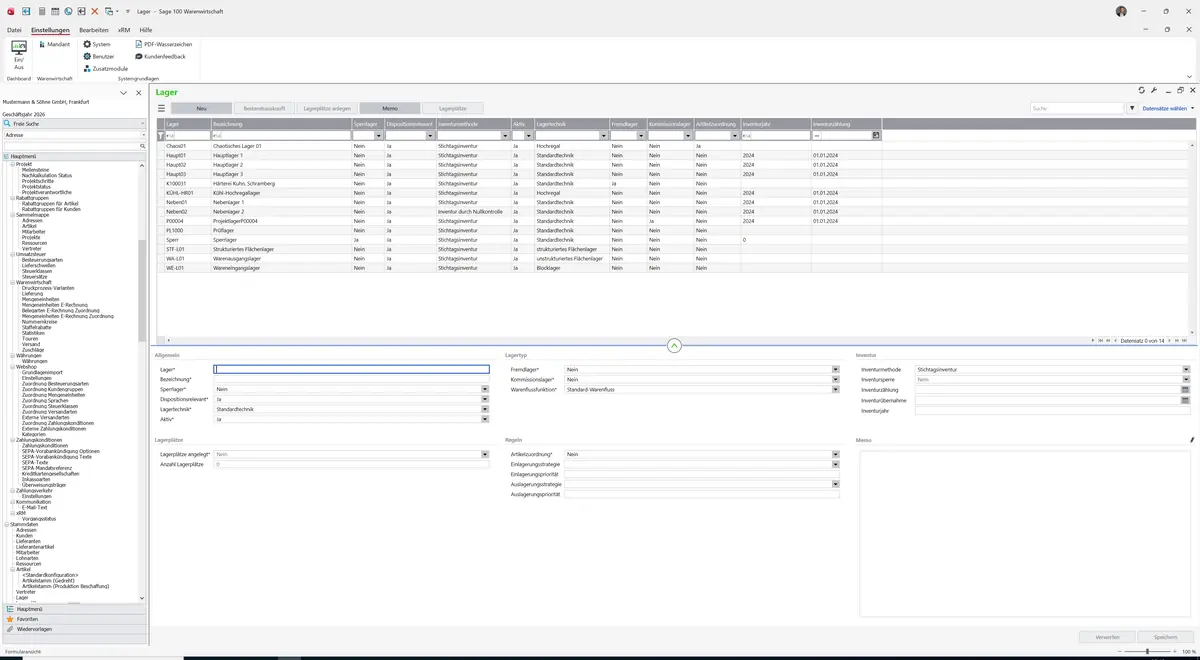1200x660 pixels.
Task: Open the Inventurmethode dropdown
Action: pyautogui.click(x=1186, y=369)
